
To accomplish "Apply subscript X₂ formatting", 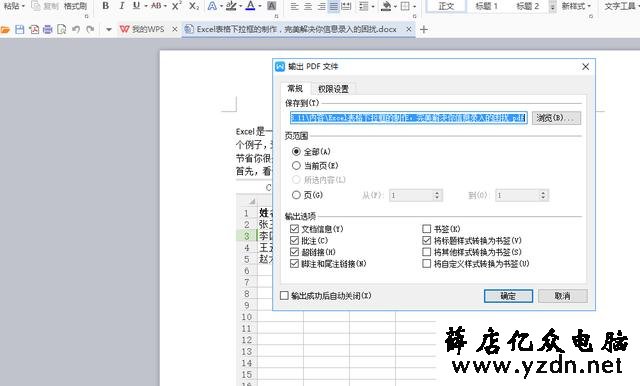I will (x=194, y=6).
